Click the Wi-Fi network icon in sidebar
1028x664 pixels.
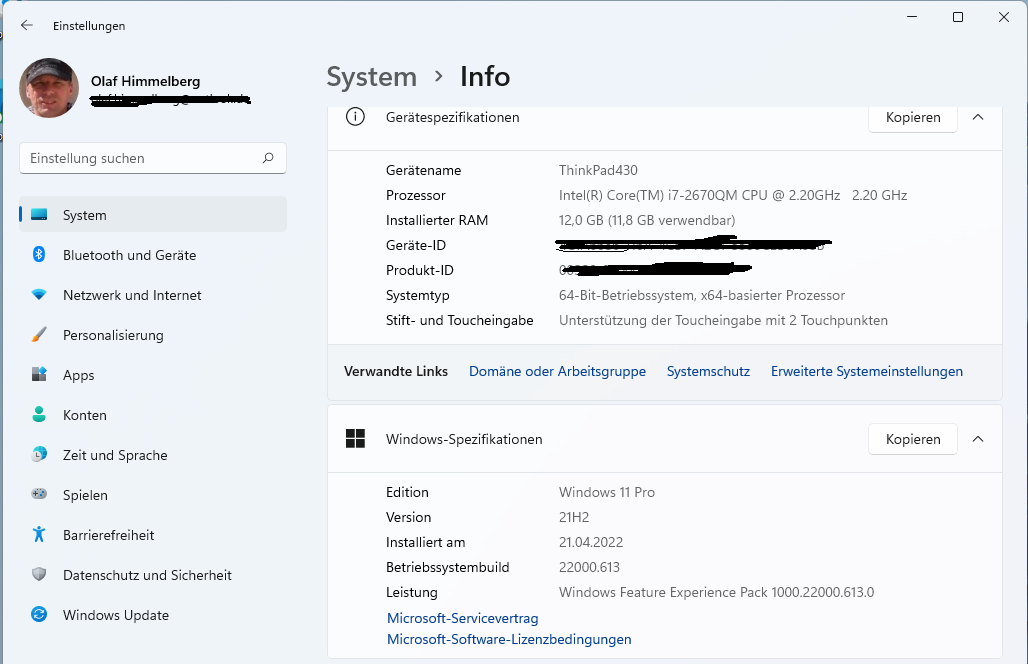click(39, 295)
